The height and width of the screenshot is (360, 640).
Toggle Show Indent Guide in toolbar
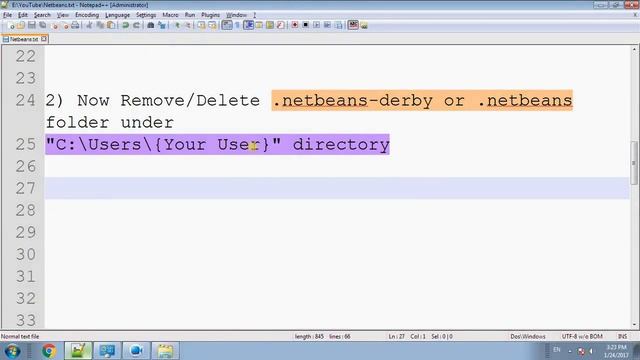[248, 25]
